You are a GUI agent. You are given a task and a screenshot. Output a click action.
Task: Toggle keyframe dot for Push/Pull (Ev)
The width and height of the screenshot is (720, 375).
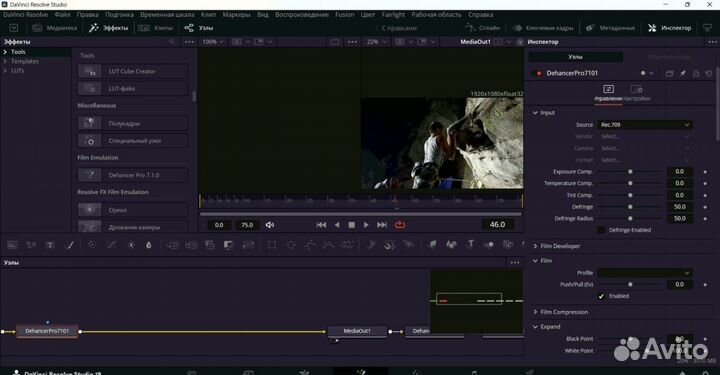click(705, 285)
